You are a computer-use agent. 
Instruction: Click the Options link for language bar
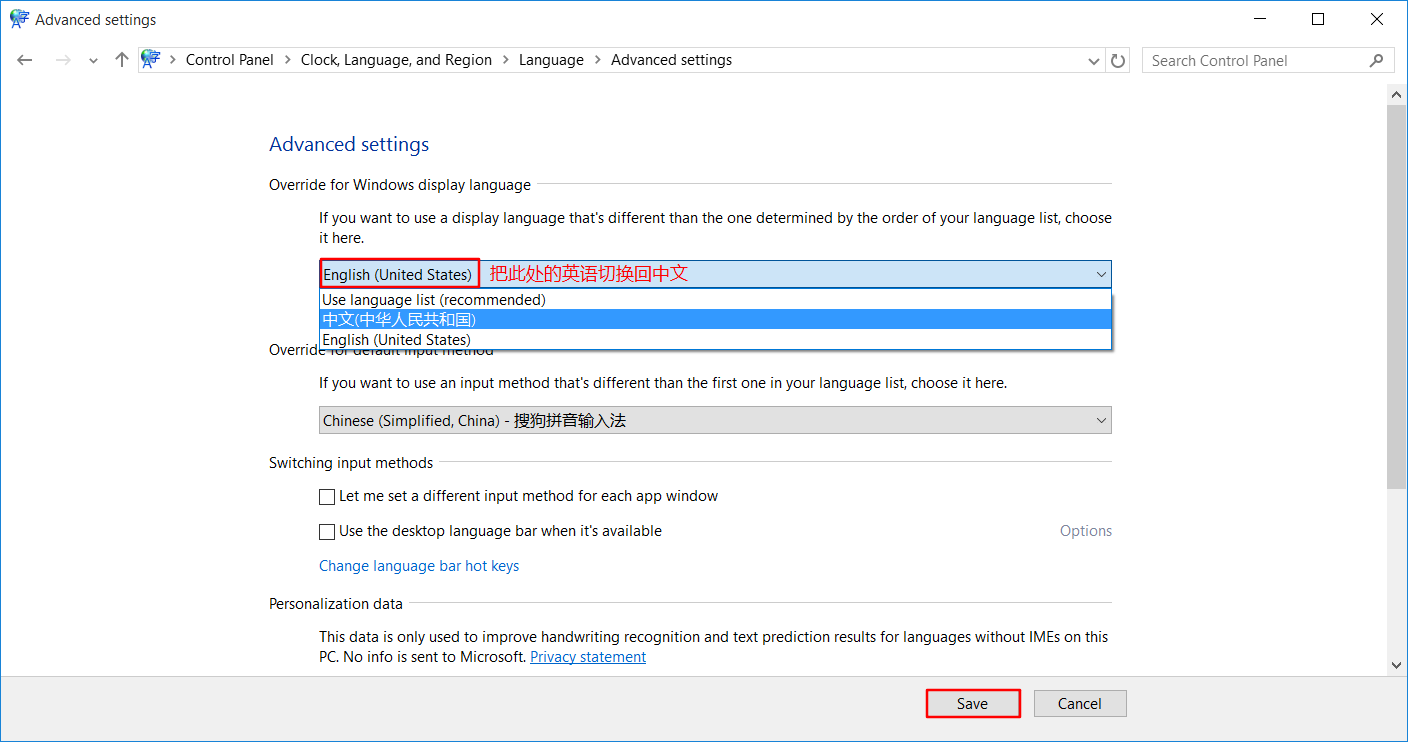coord(1086,531)
